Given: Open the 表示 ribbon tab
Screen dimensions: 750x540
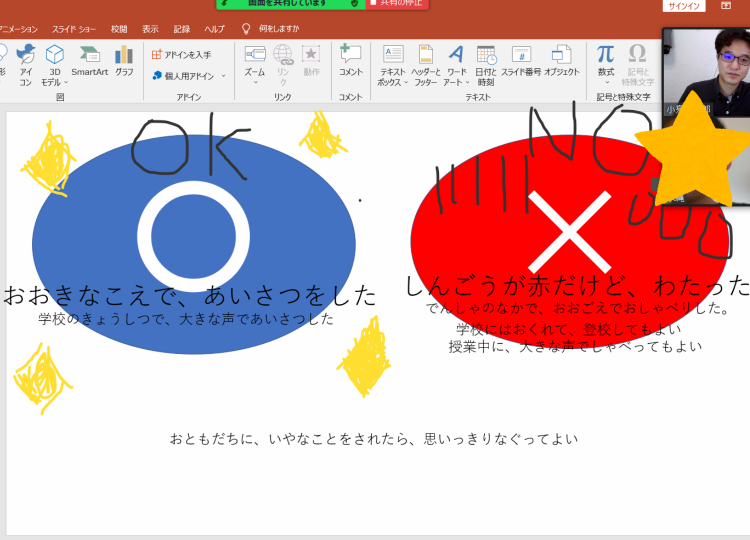Looking at the screenshot, I should [x=150, y=29].
